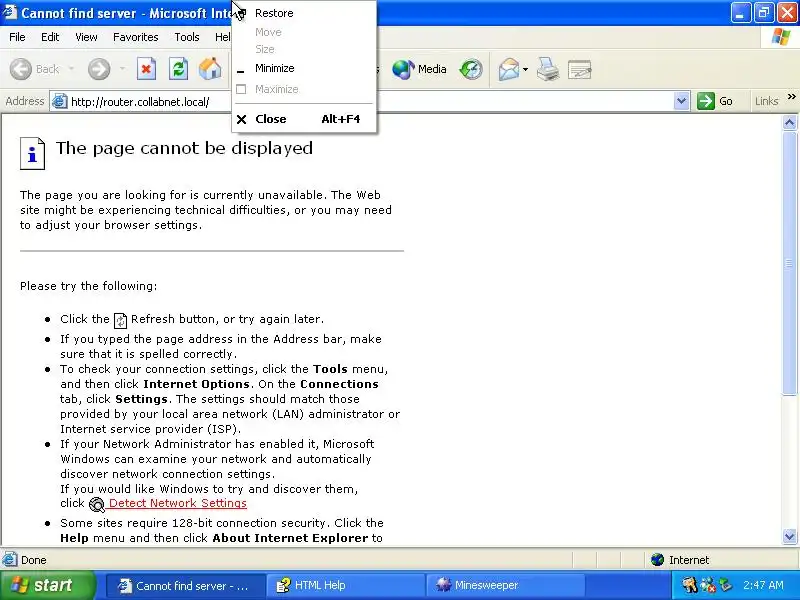Switch to HTML Help taskbar button

coord(348,585)
